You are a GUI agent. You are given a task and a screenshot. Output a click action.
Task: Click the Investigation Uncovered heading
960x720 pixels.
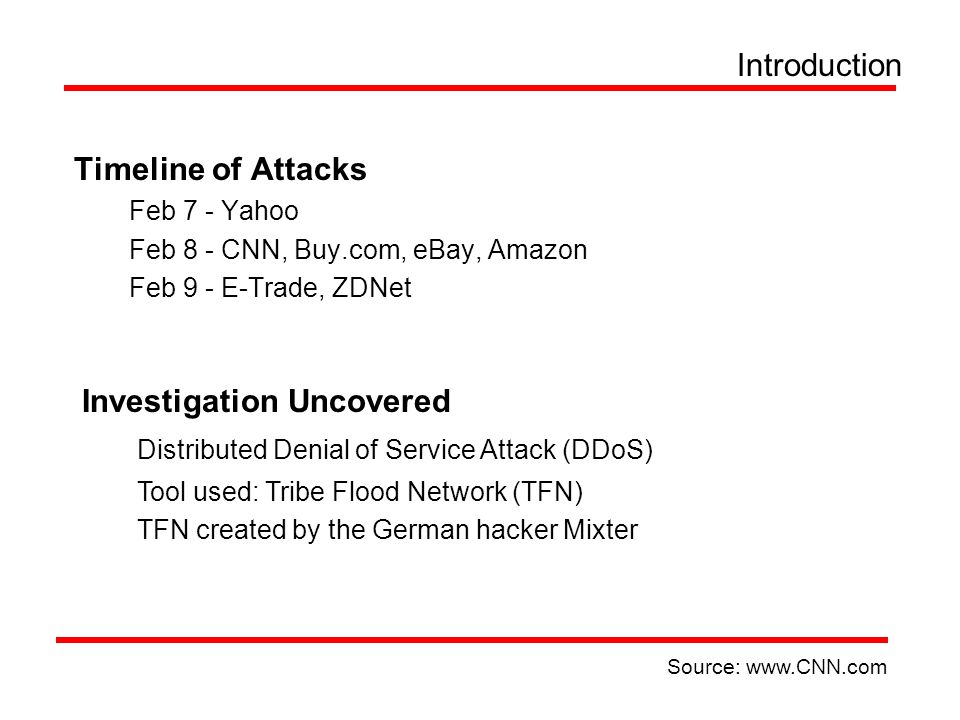pos(266,402)
